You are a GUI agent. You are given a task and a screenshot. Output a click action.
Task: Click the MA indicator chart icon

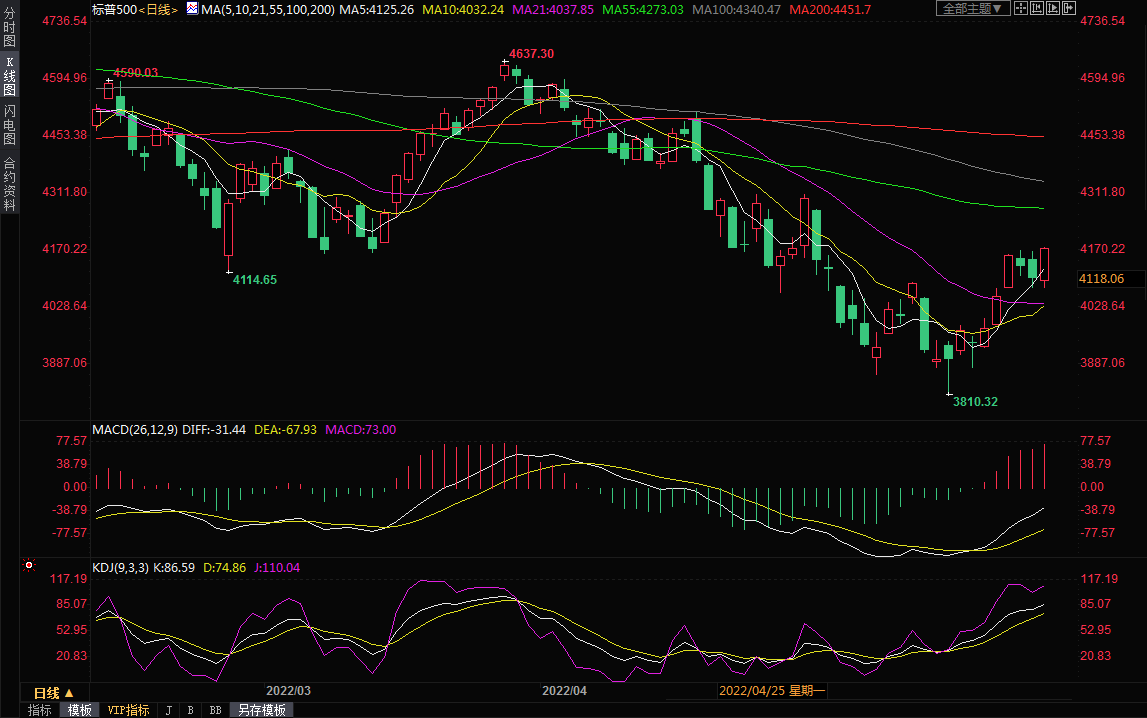click(x=192, y=9)
